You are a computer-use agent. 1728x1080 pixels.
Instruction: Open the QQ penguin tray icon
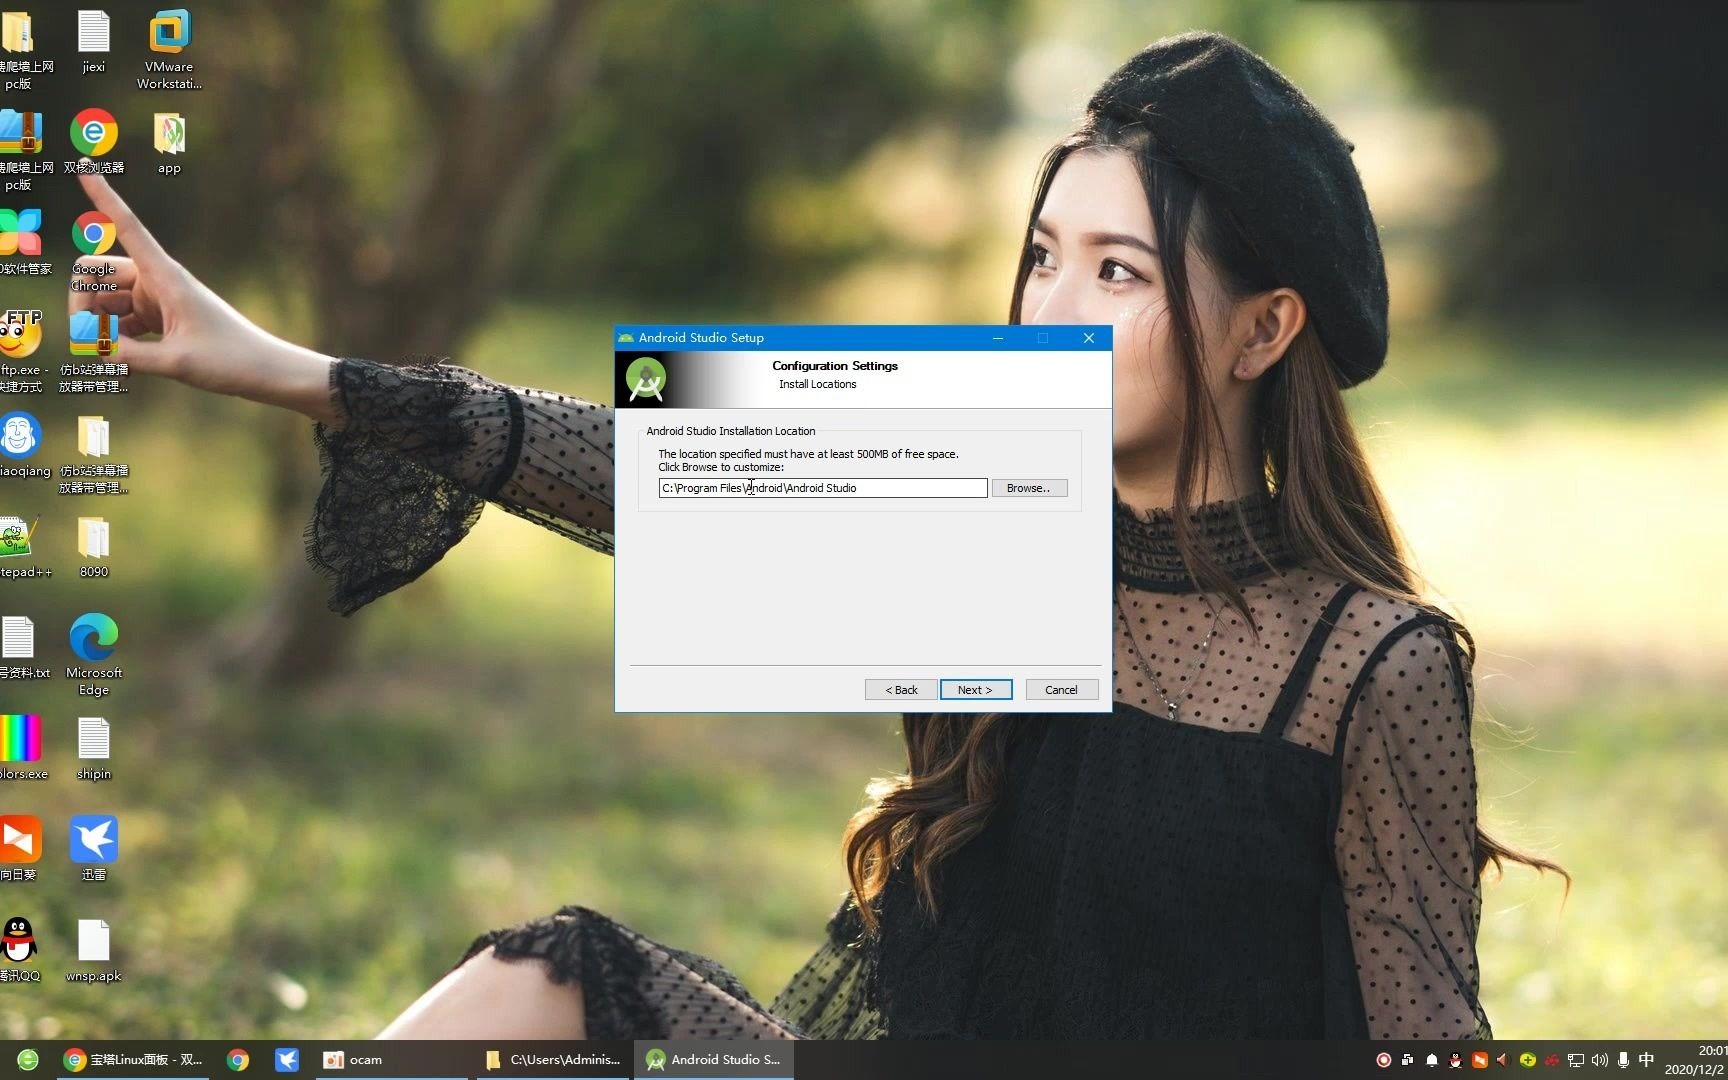1456,1060
